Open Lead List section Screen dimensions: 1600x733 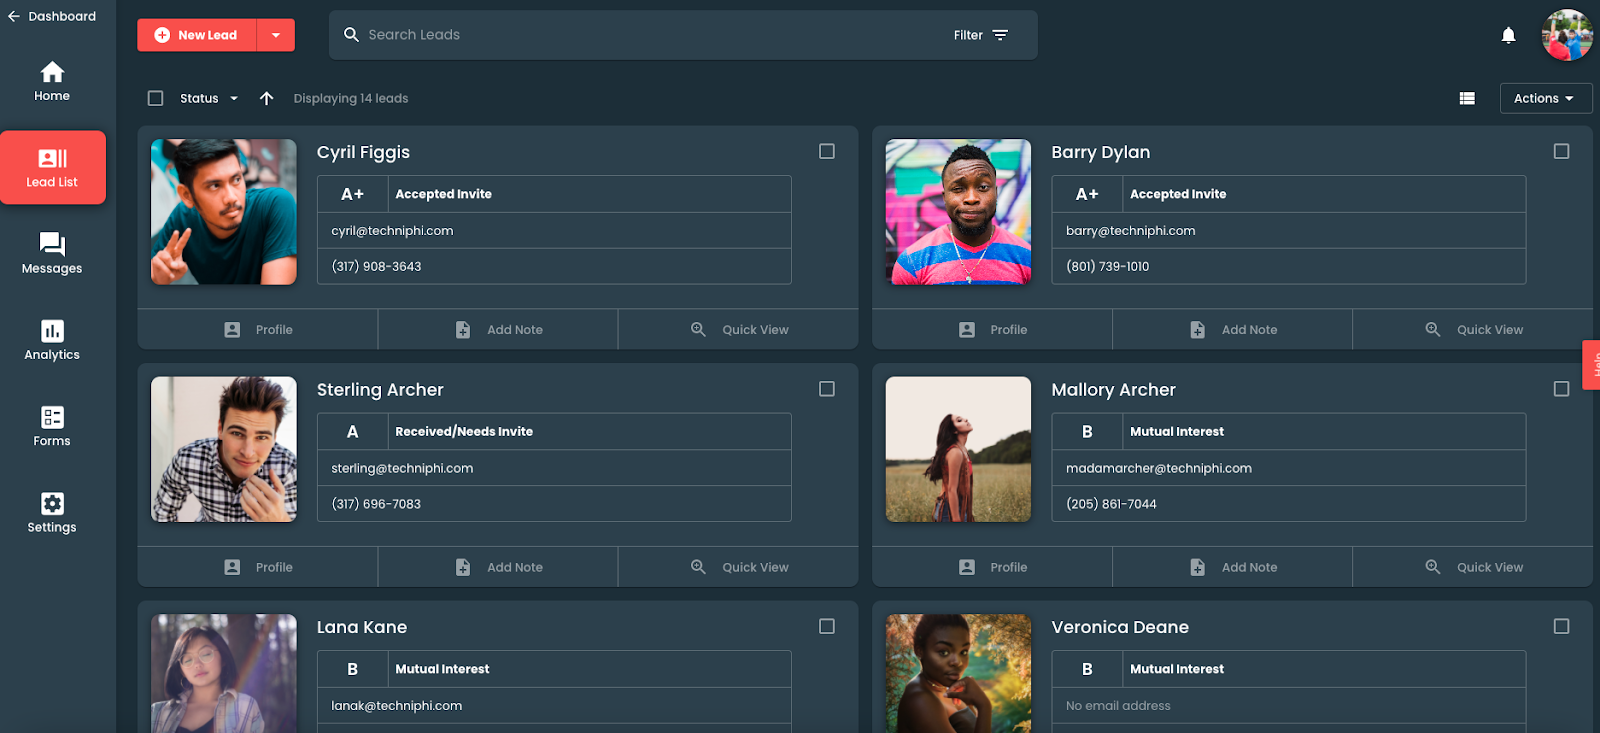tap(52, 168)
